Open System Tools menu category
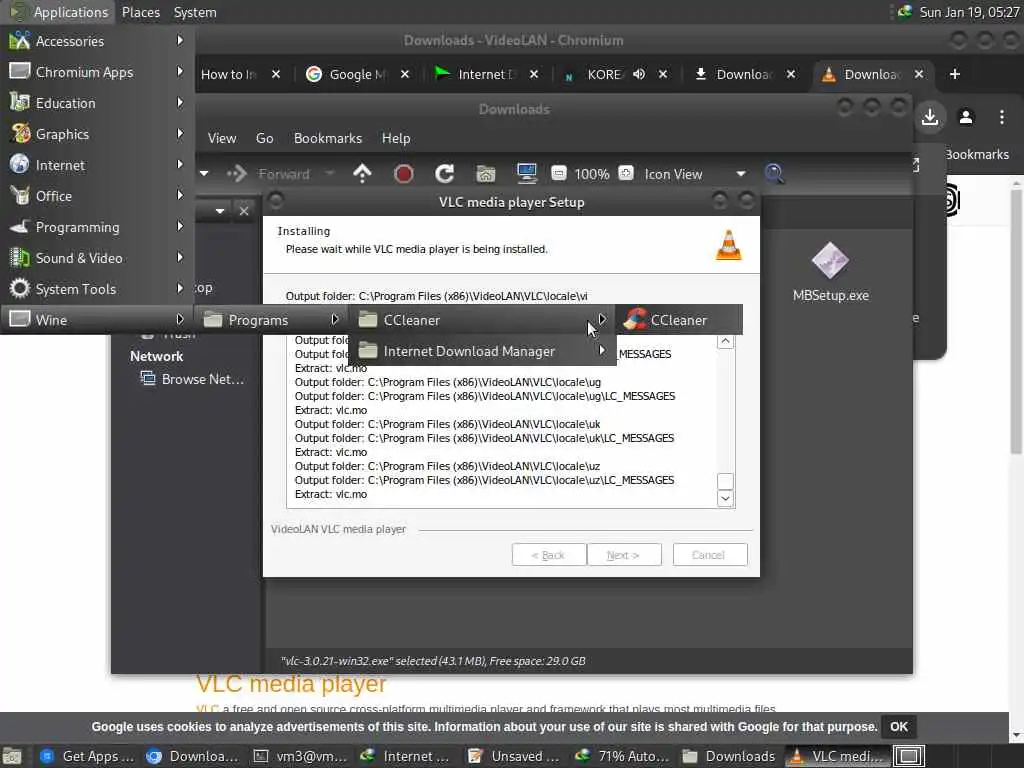 click(97, 289)
